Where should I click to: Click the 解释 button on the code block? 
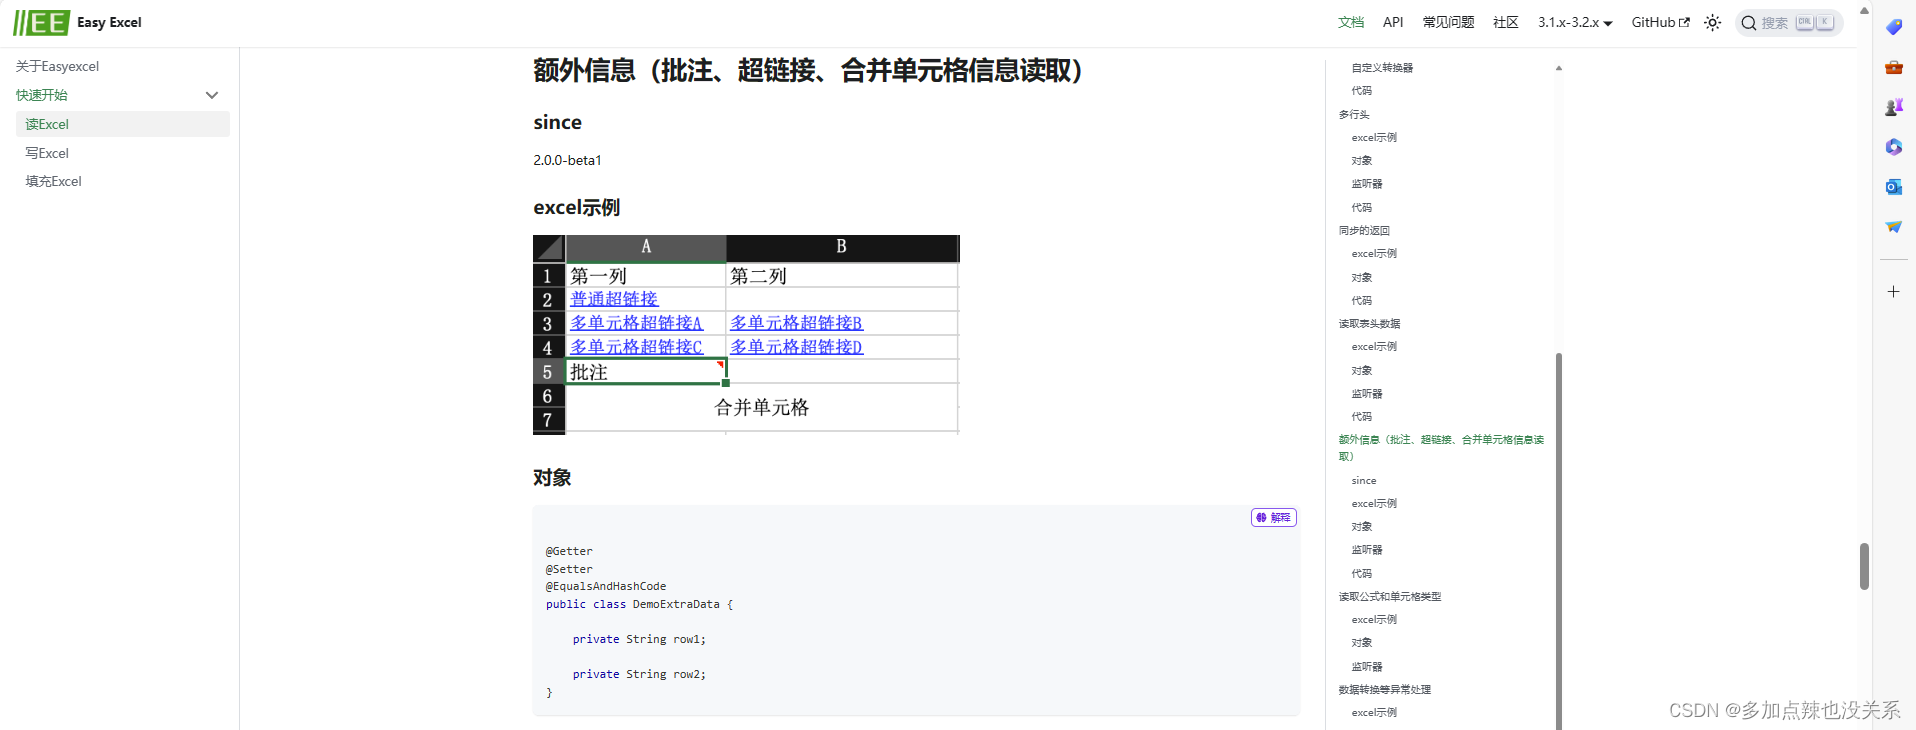click(1273, 517)
